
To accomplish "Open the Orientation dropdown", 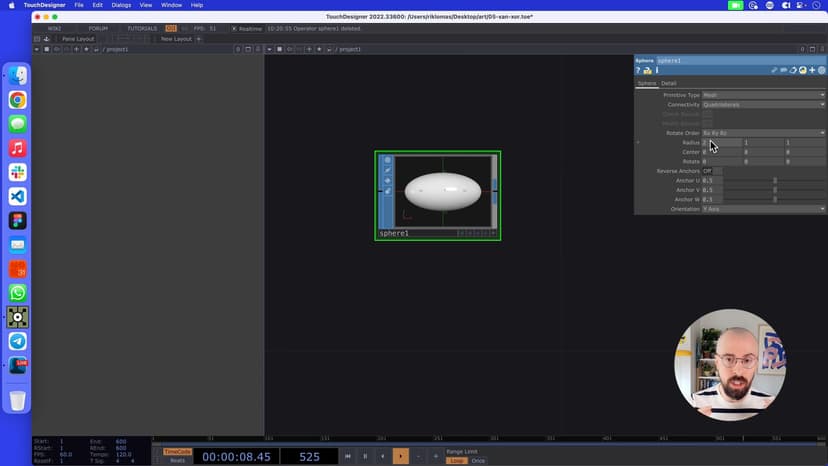I will [x=763, y=209].
